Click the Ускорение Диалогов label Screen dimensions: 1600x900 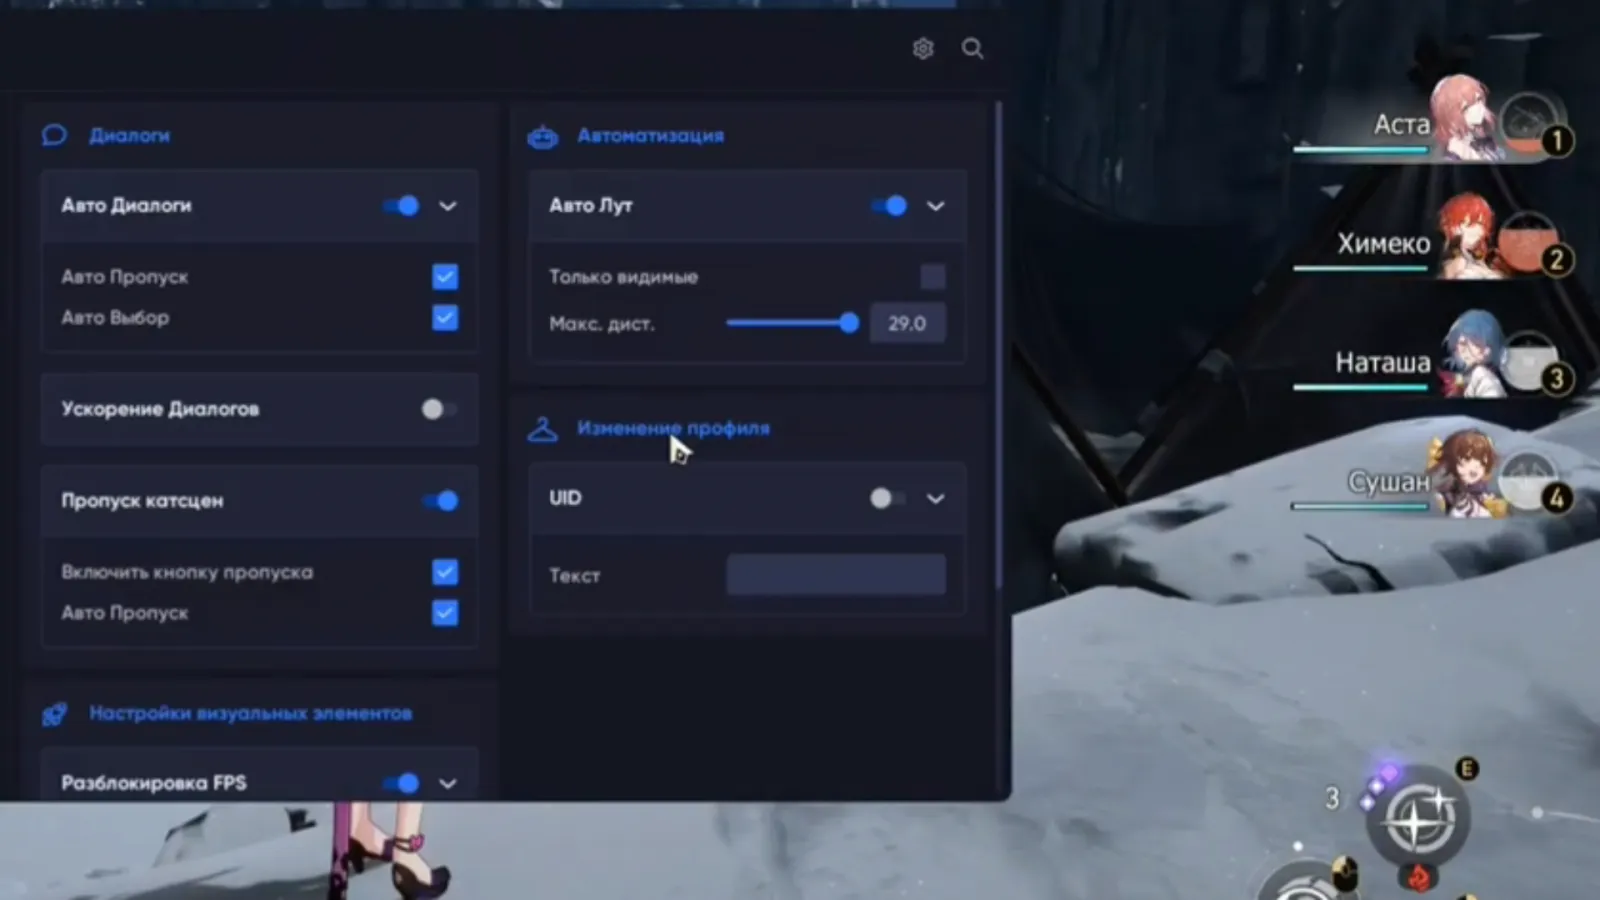(160, 409)
